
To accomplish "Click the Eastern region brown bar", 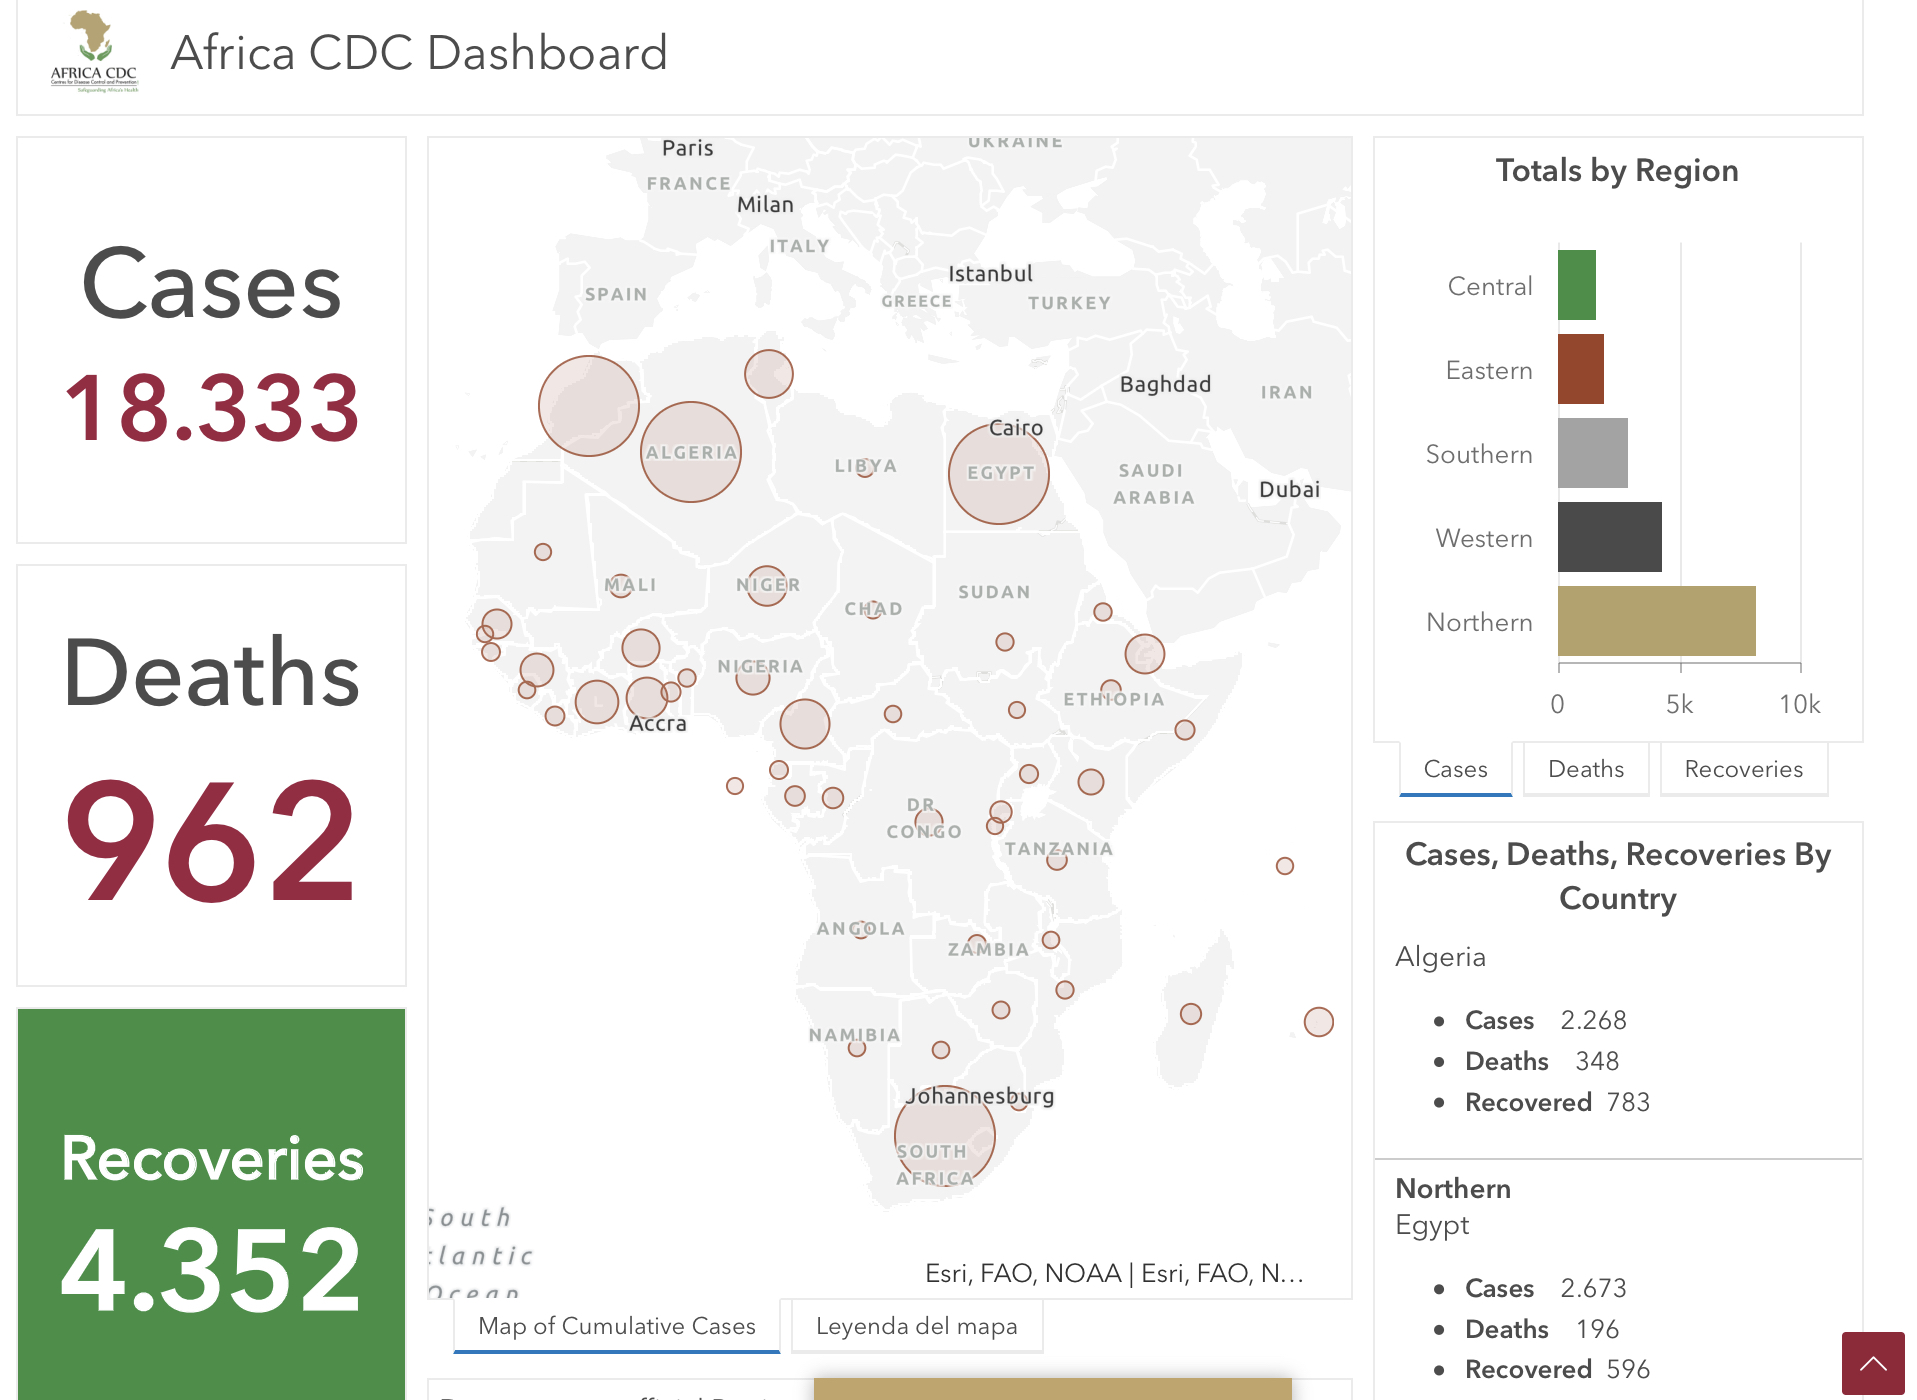I will [1581, 369].
